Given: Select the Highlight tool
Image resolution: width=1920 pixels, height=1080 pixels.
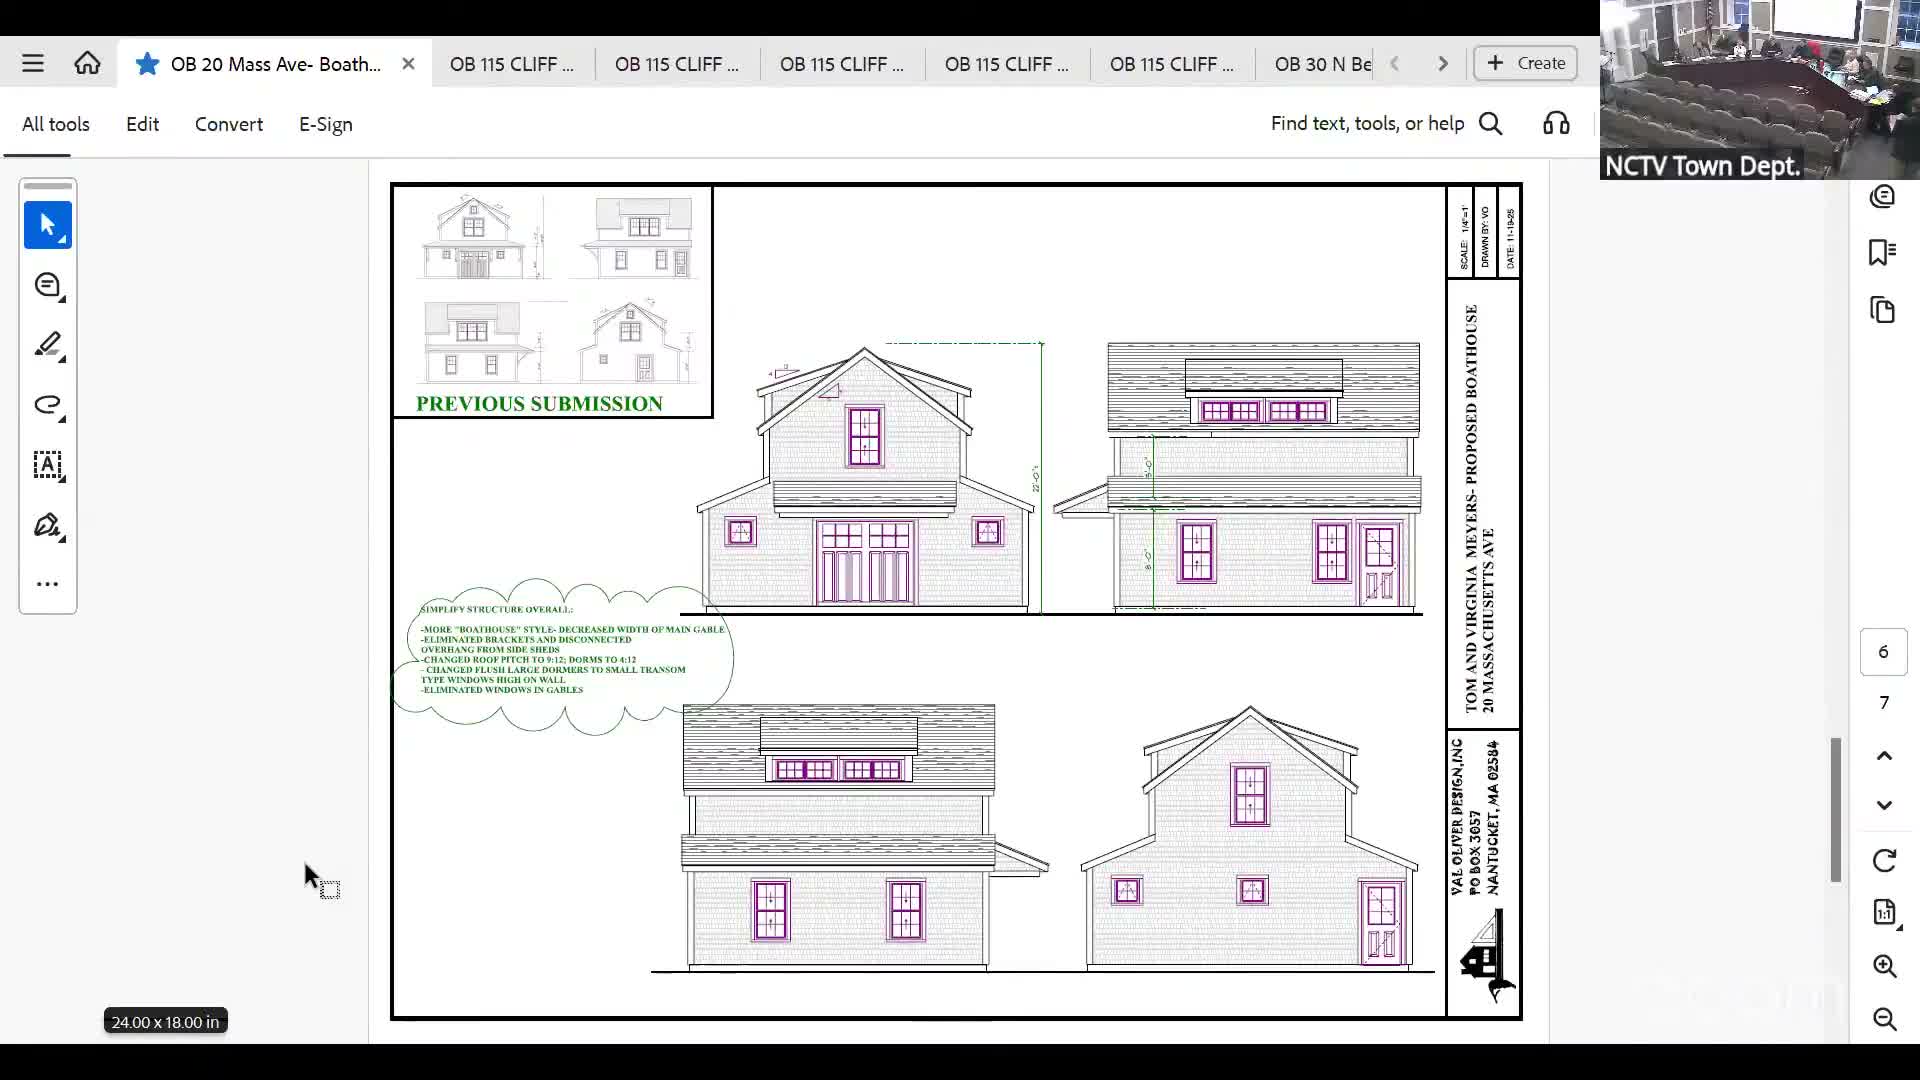Looking at the screenshot, I should (x=47, y=345).
